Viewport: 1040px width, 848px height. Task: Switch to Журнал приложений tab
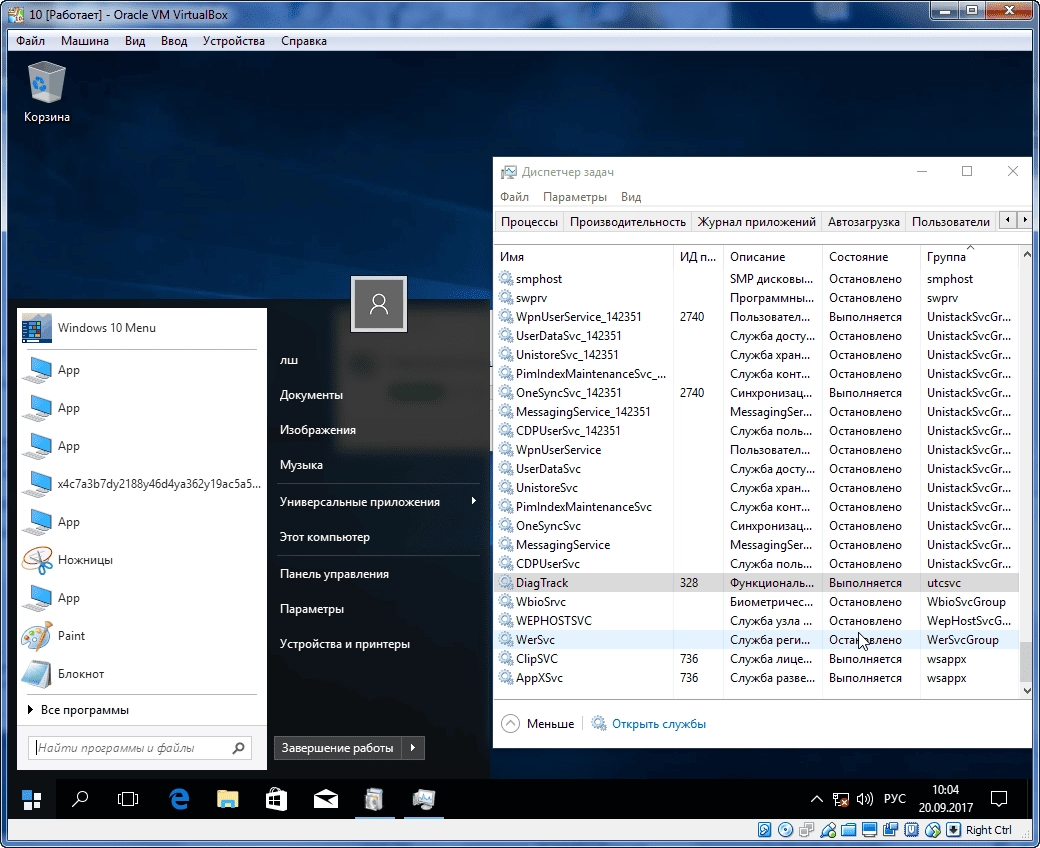tap(756, 221)
